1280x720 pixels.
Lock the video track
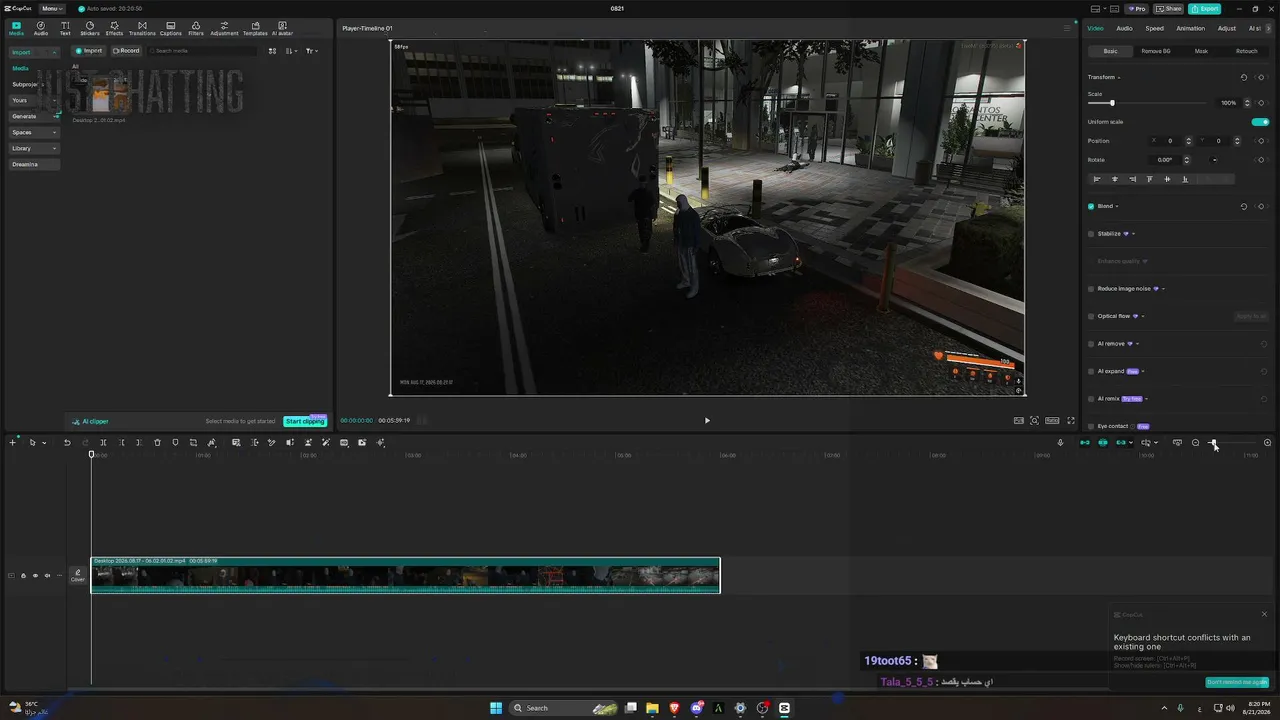[23, 576]
